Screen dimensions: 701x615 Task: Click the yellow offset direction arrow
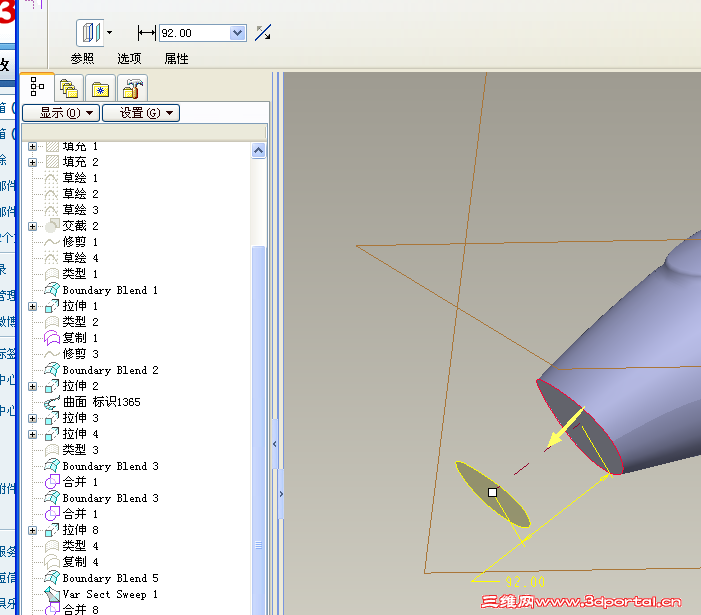pyautogui.click(x=565, y=428)
